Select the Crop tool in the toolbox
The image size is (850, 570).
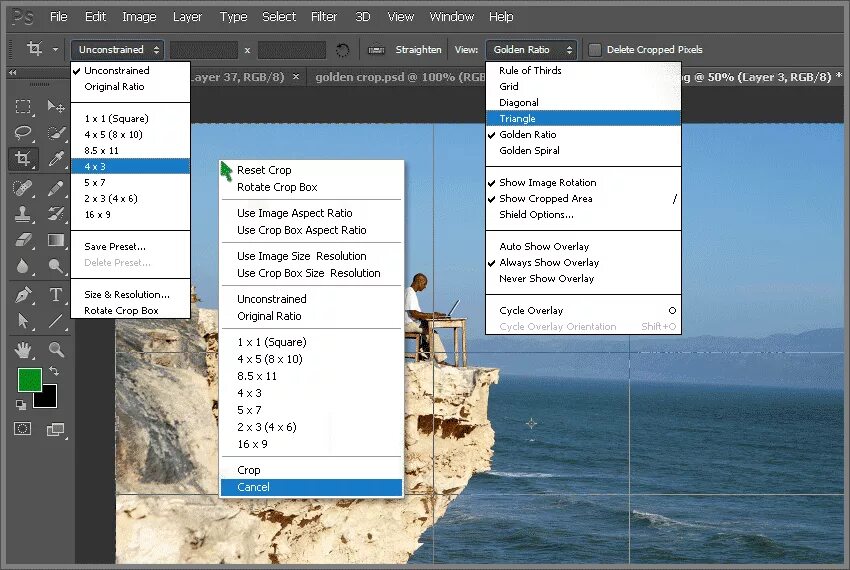pos(23,159)
